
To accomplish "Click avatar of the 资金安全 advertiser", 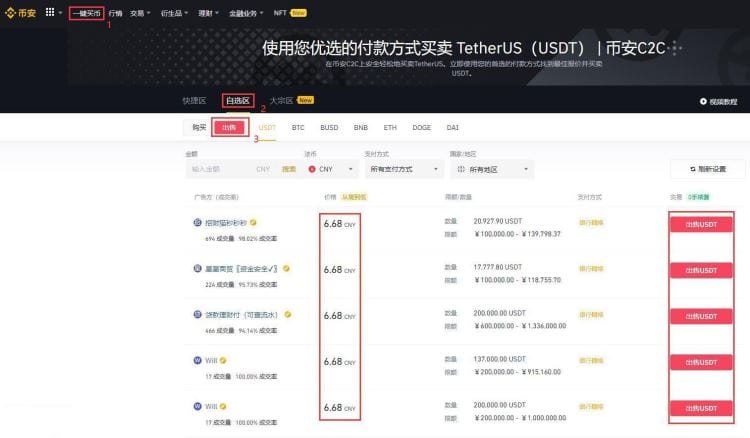I will click(198, 268).
